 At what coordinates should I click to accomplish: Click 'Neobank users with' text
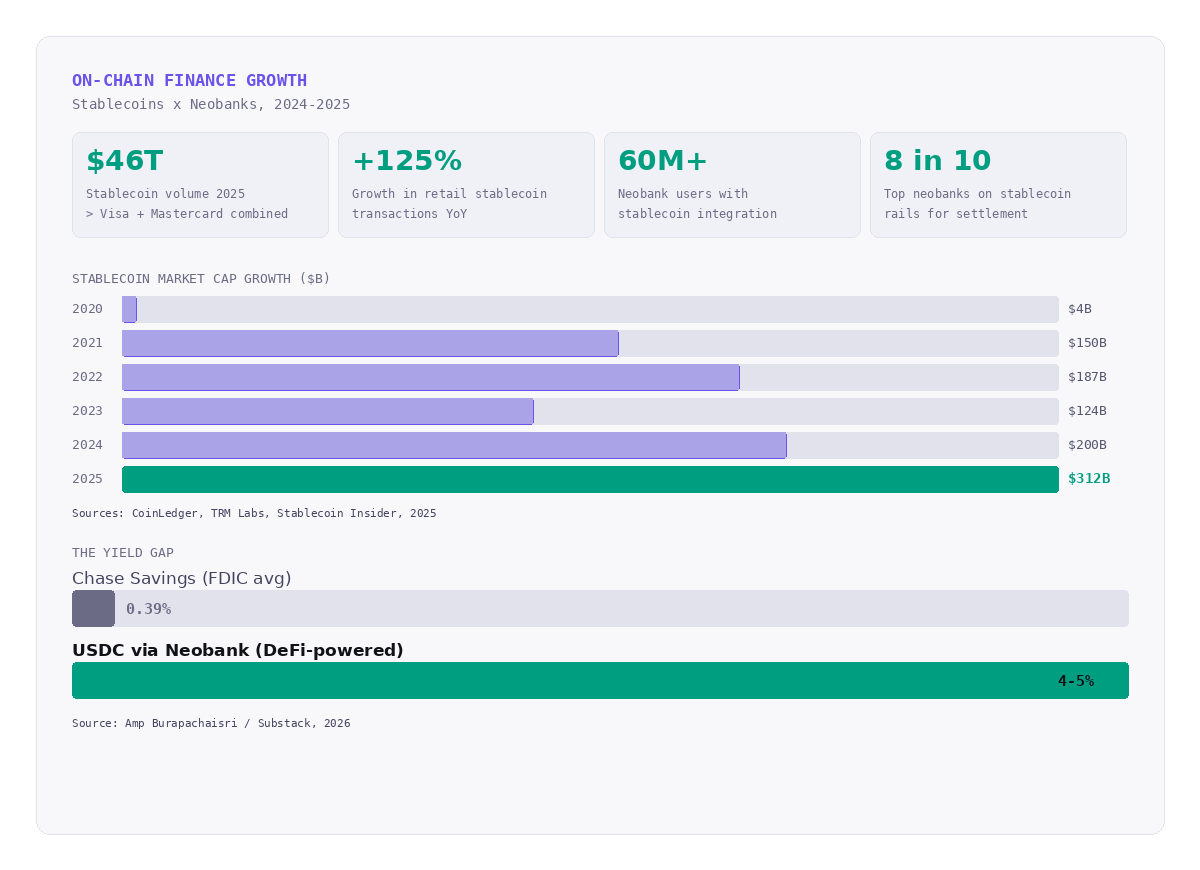click(683, 194)
